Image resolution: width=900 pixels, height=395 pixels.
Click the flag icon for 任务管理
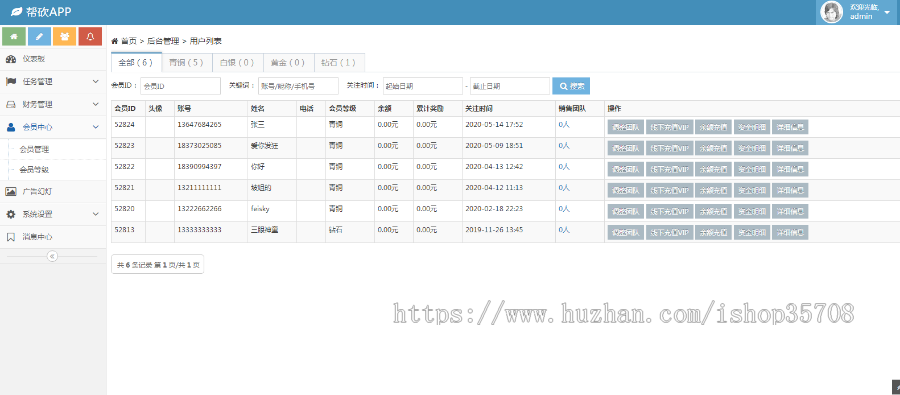(10, 82)
